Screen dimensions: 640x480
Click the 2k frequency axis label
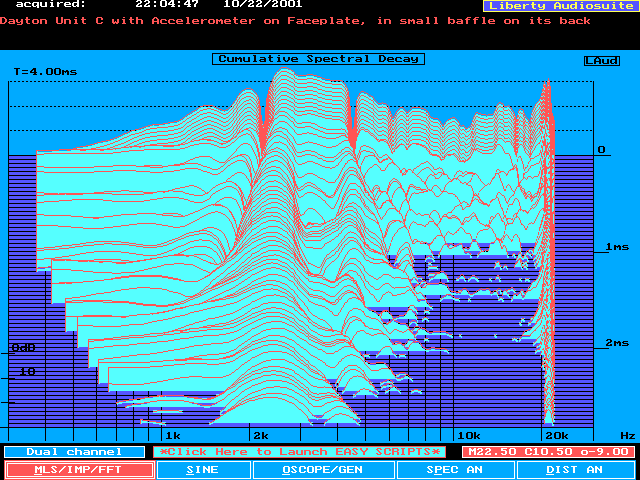(x=260, y=436)
